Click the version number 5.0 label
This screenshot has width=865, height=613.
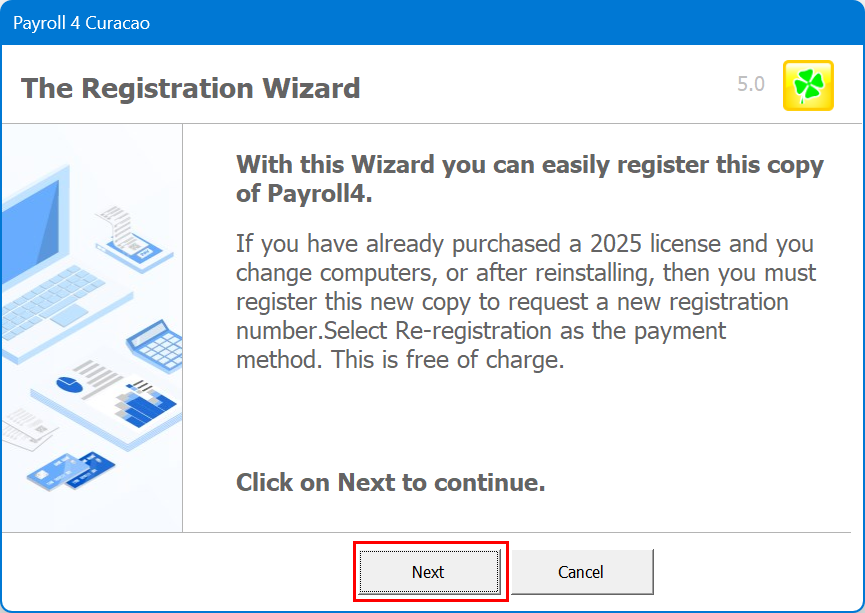(751, 85)
